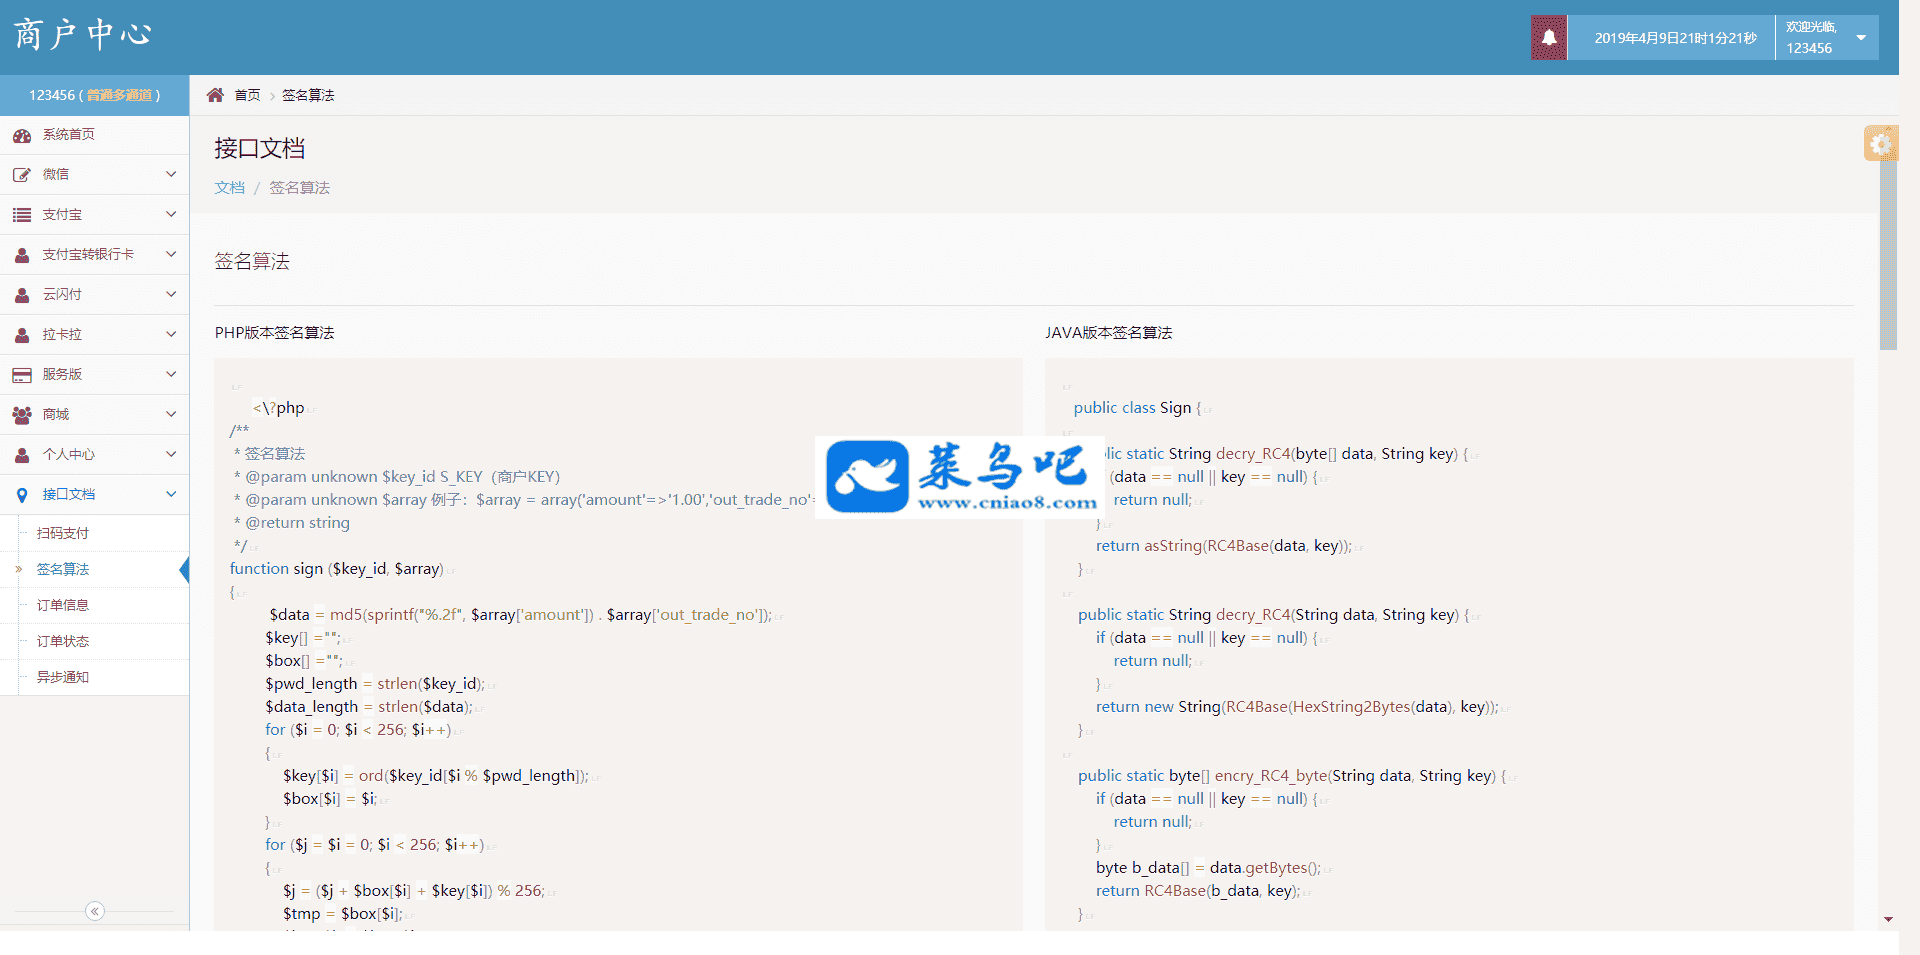The height and width of the screenshot is (955, 1920).
Task: Click the 服务版 card icon in sidebar
Action: (22, 375)
